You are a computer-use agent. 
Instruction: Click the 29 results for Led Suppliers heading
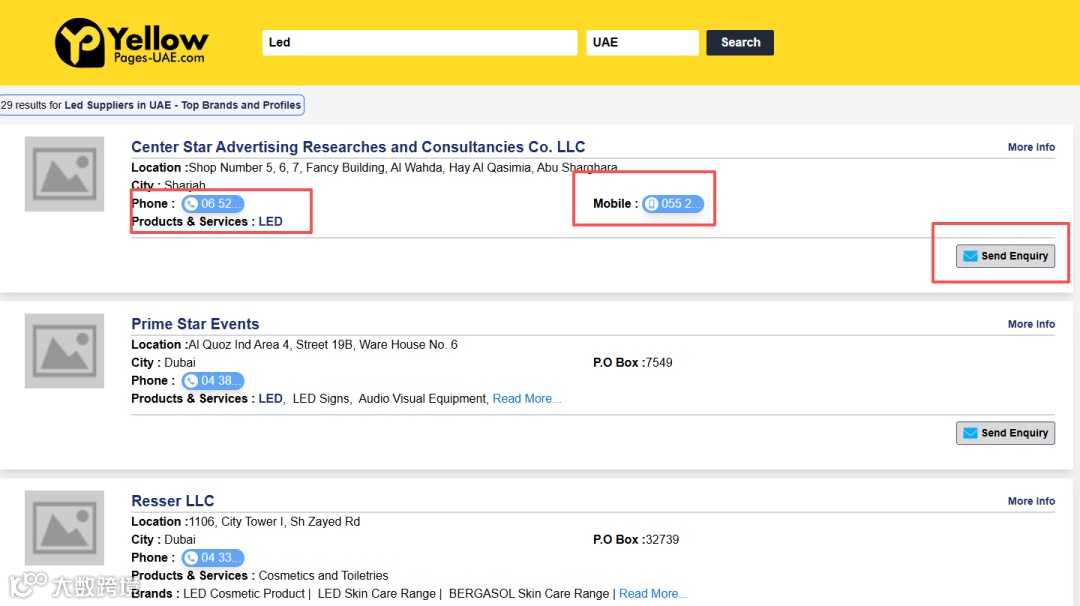click(152, 105)
